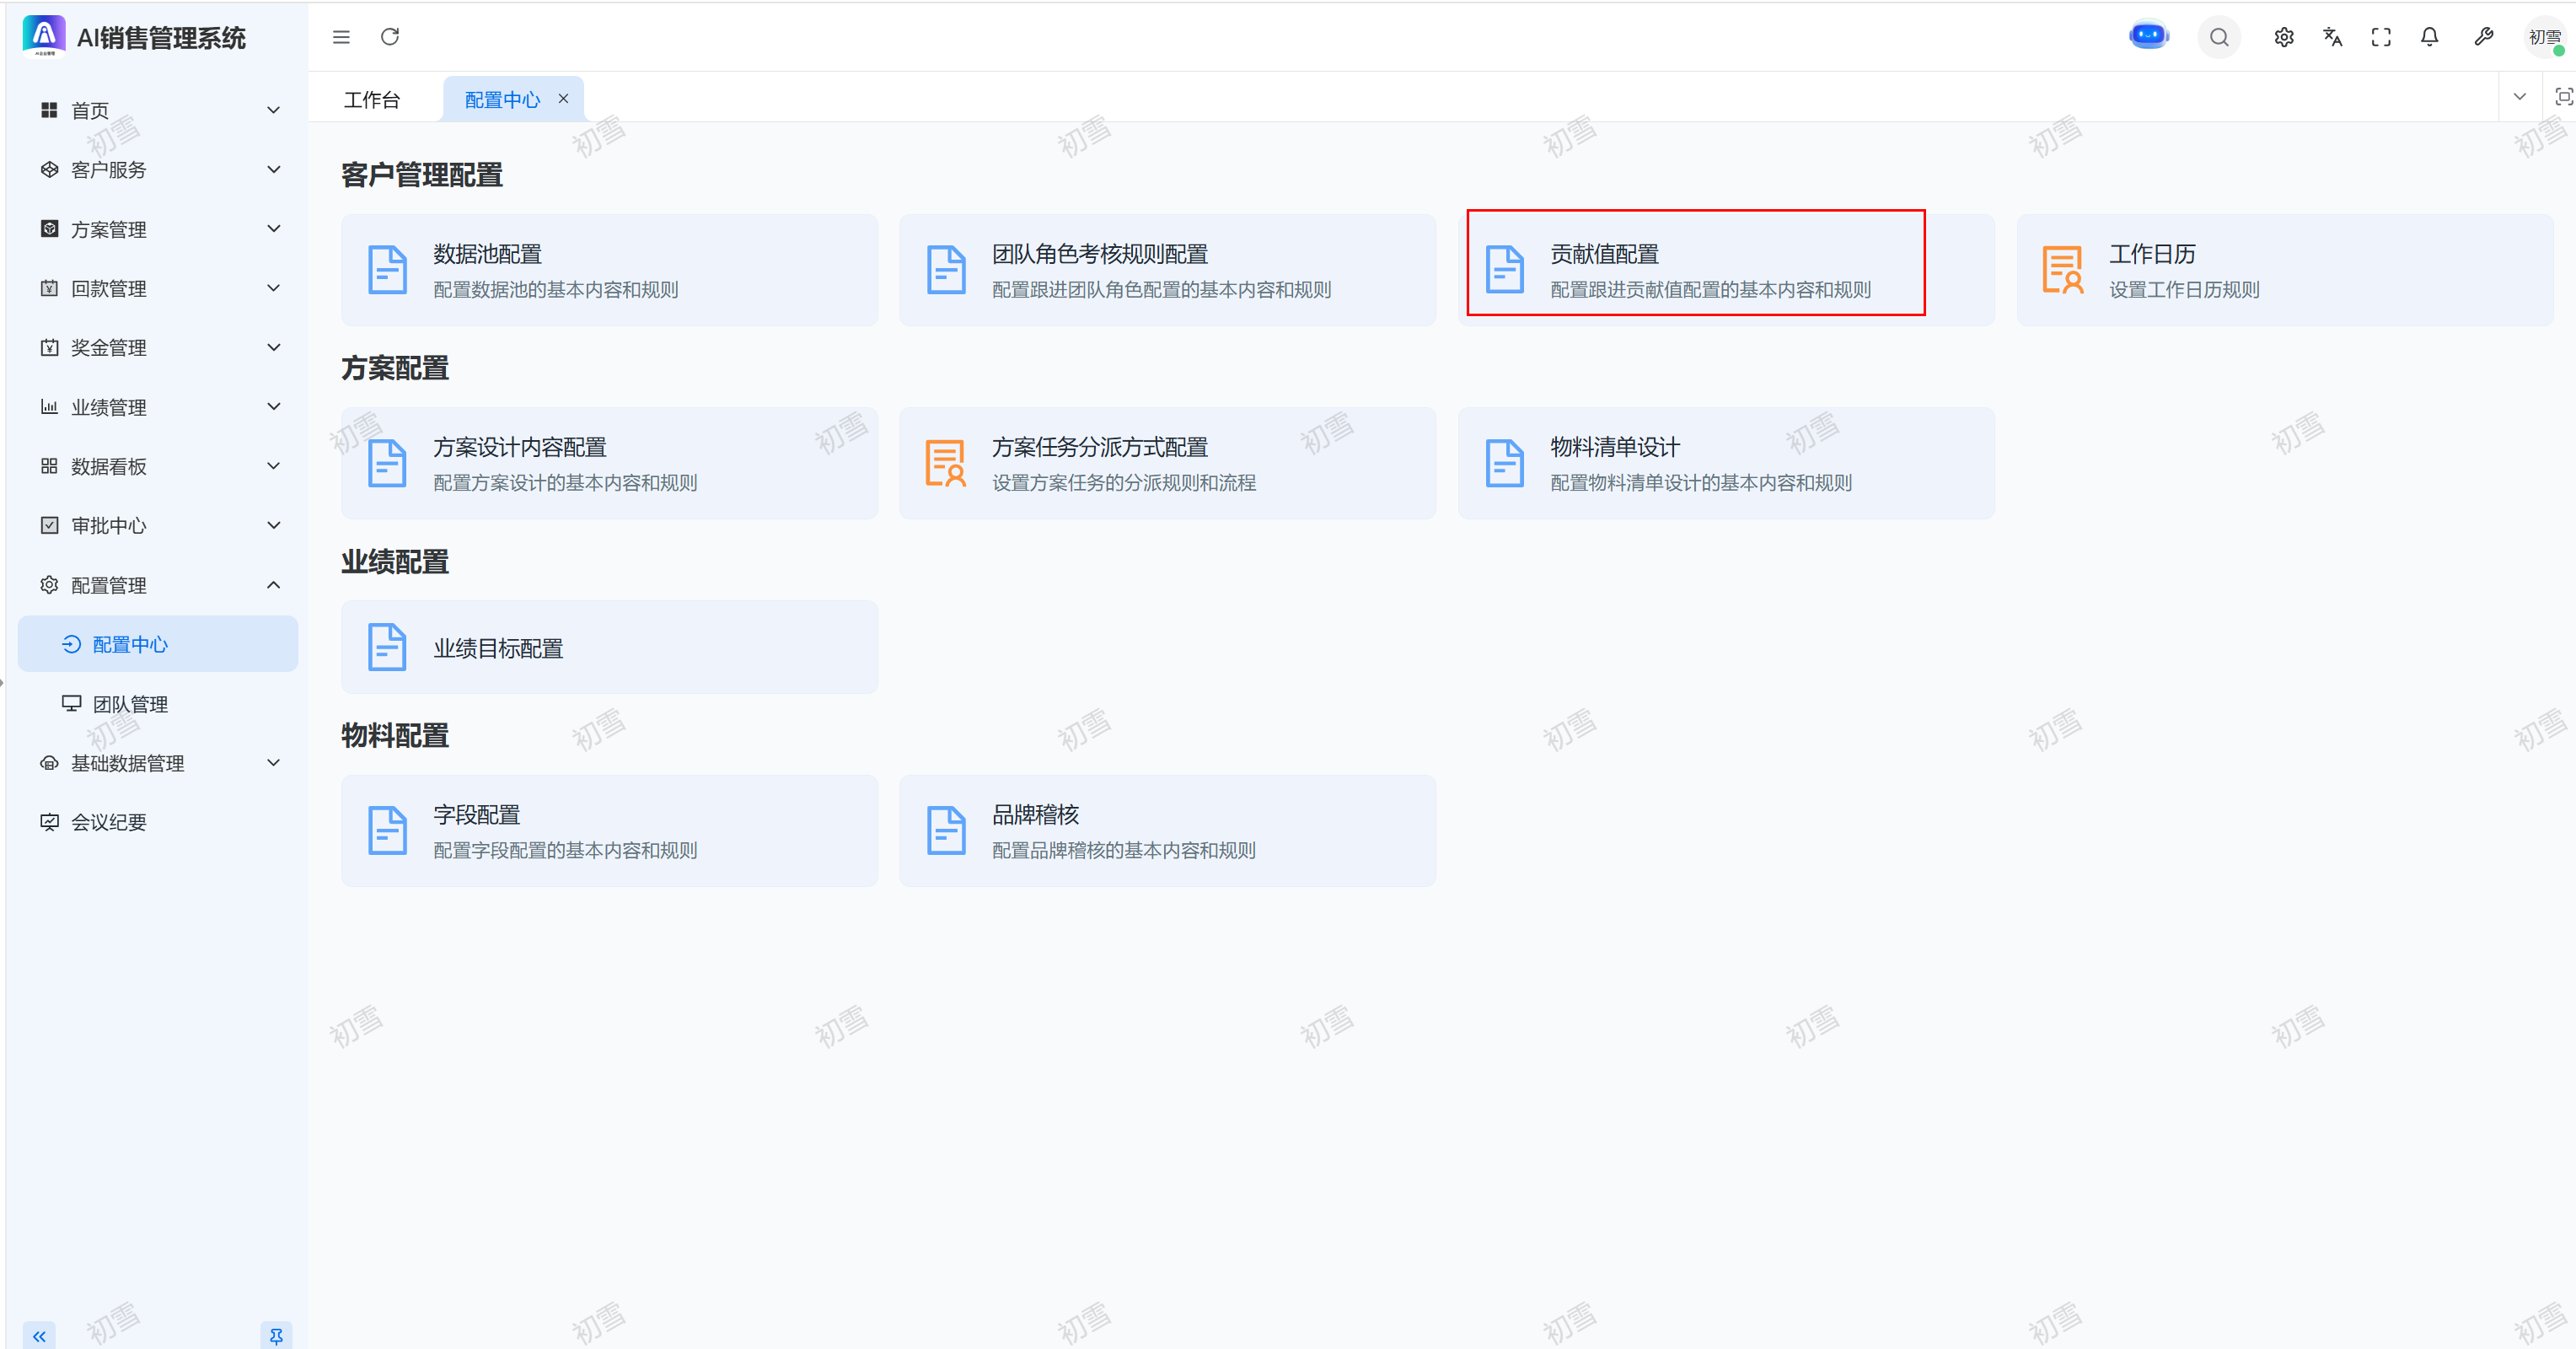Switch to the 工作台 tab

372,100
